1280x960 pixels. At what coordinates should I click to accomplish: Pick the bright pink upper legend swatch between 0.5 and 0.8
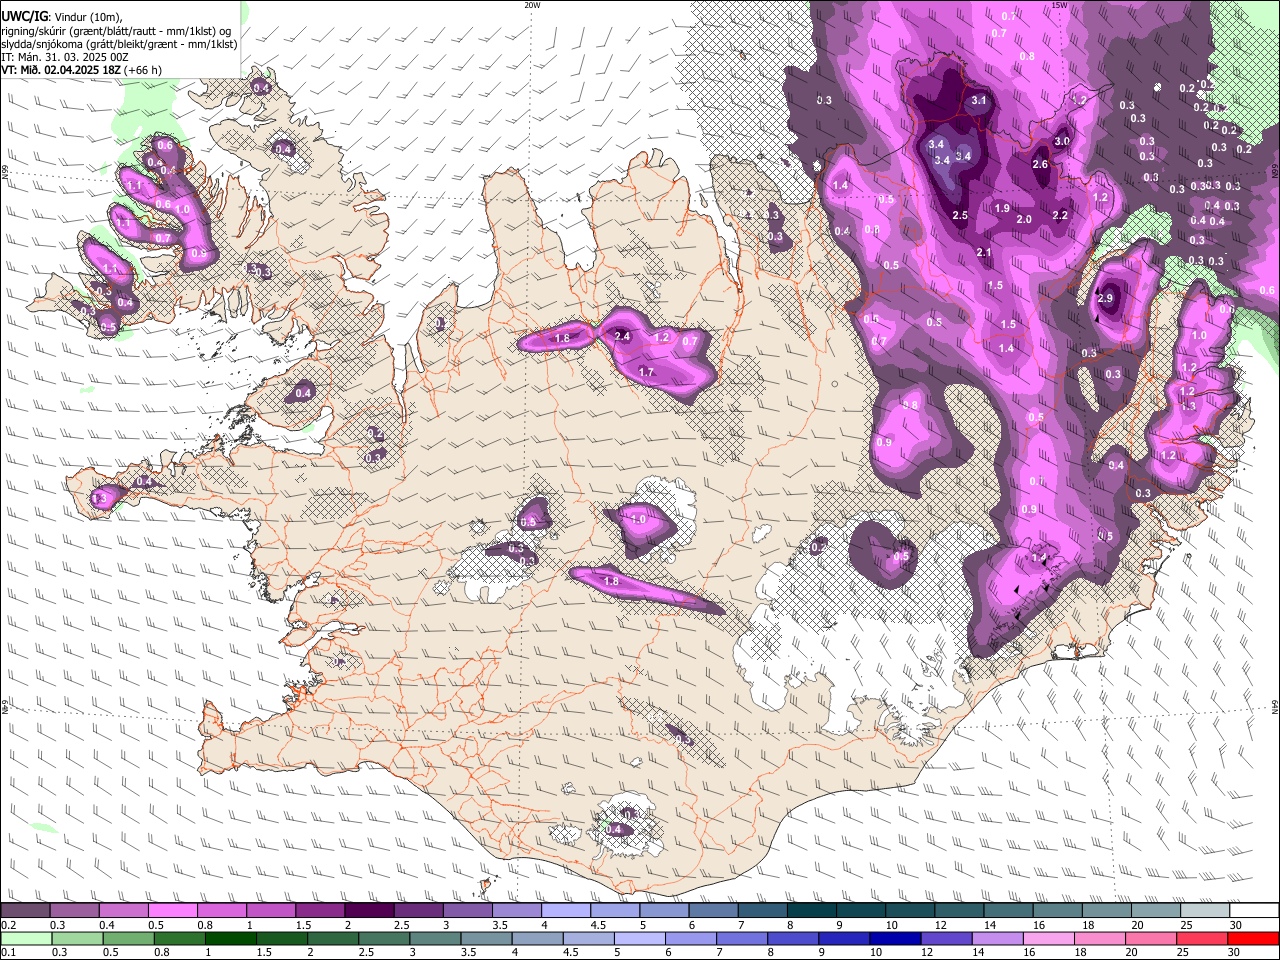coord(172,910)
